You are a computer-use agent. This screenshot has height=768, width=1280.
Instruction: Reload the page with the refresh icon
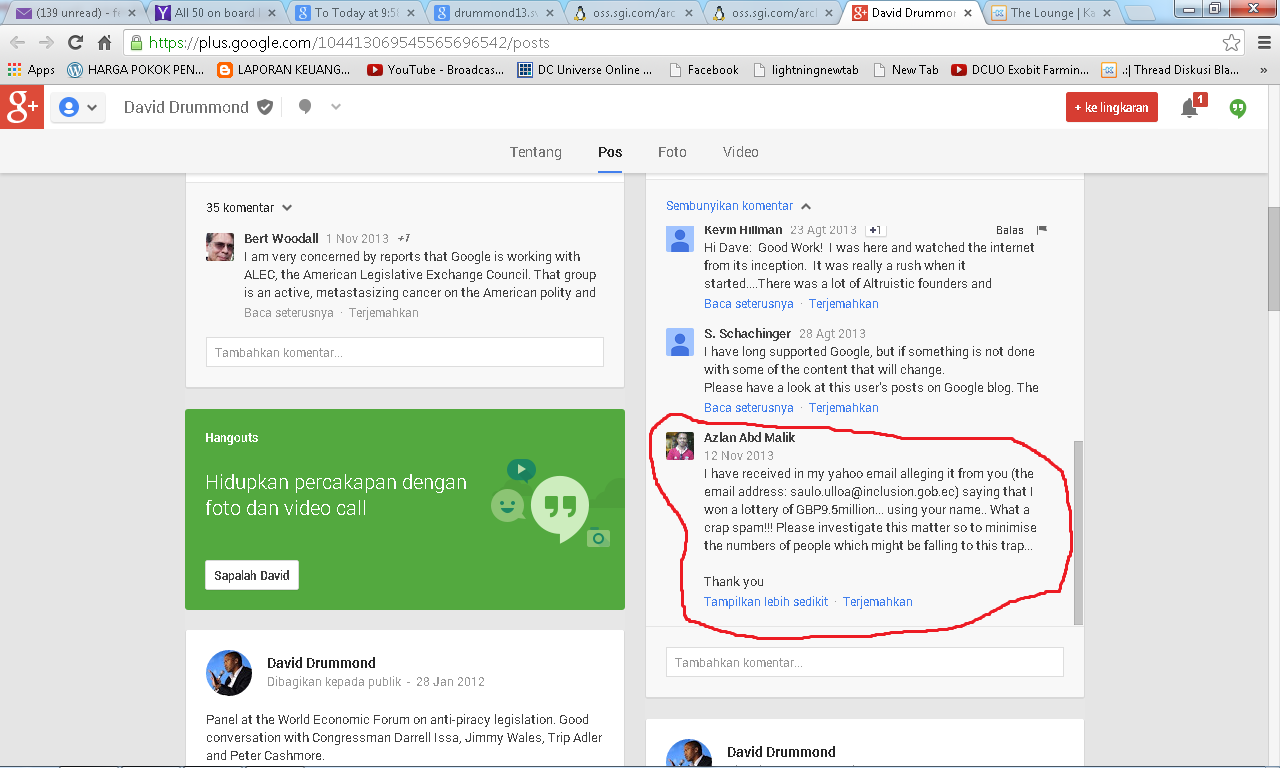(75, 43)
